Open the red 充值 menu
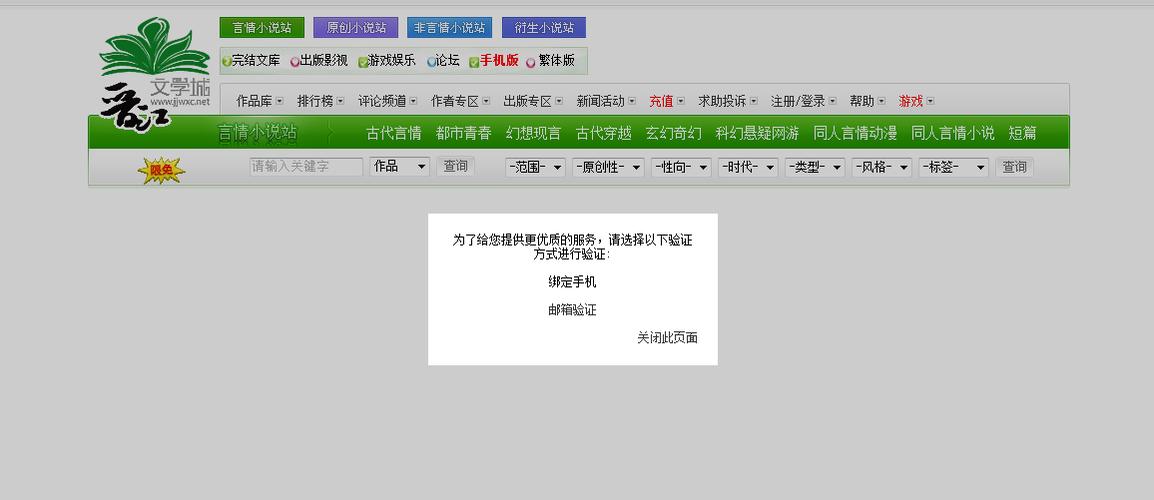Screen dimensions: 1154x500 (667, 102)
